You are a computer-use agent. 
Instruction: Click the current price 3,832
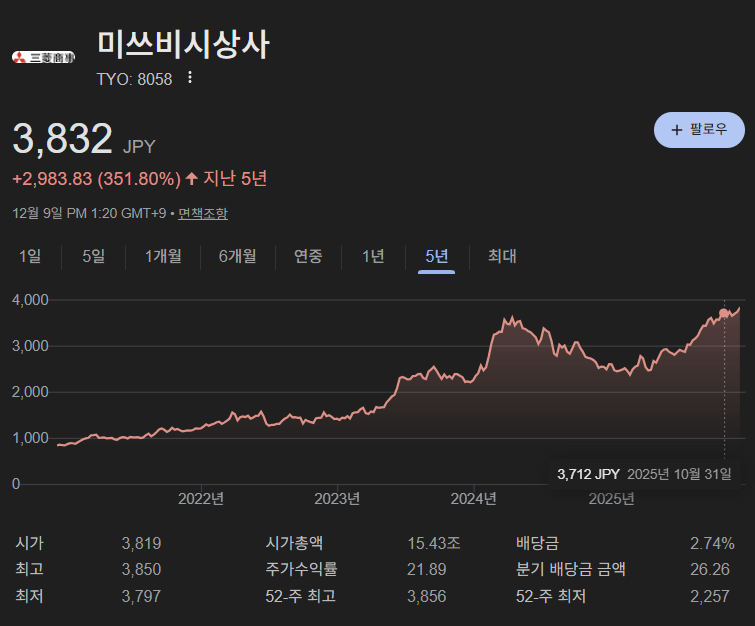pos(63,139)
